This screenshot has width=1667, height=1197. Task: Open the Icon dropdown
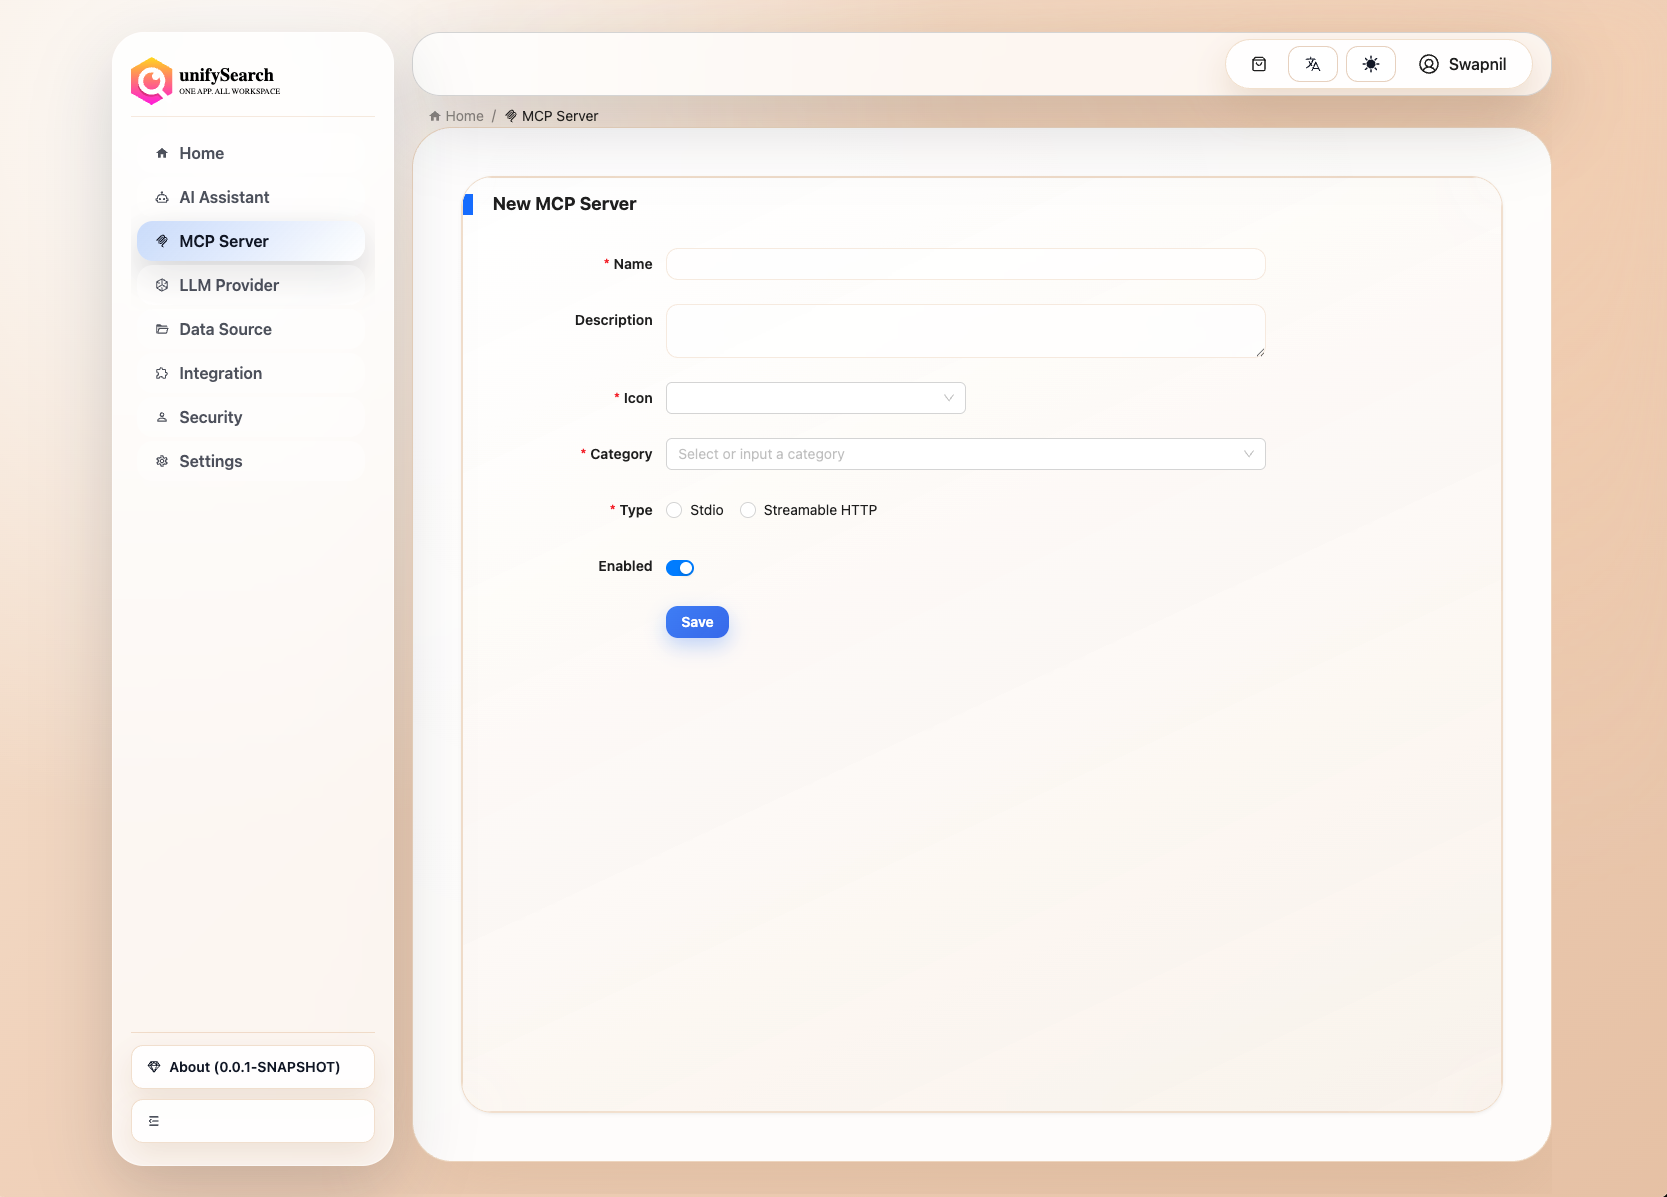815,398
